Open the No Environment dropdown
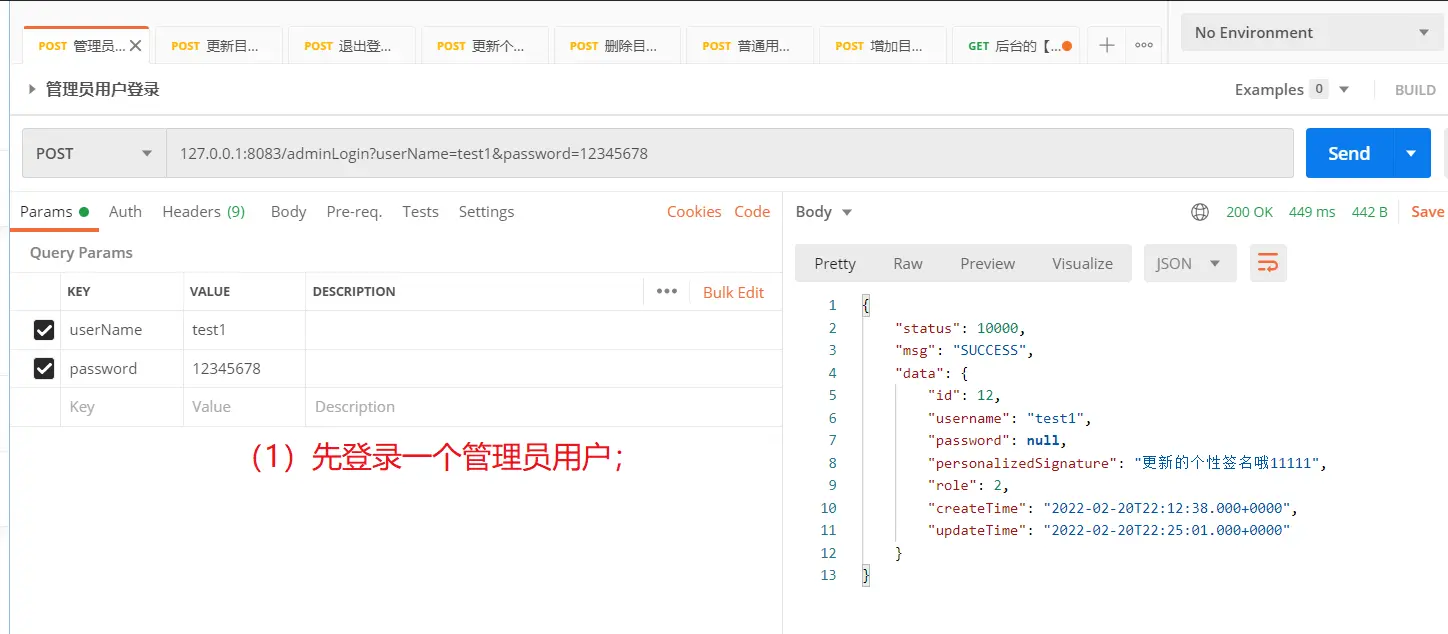This screenshot has height=634, width=1448. click(1311, 33)
